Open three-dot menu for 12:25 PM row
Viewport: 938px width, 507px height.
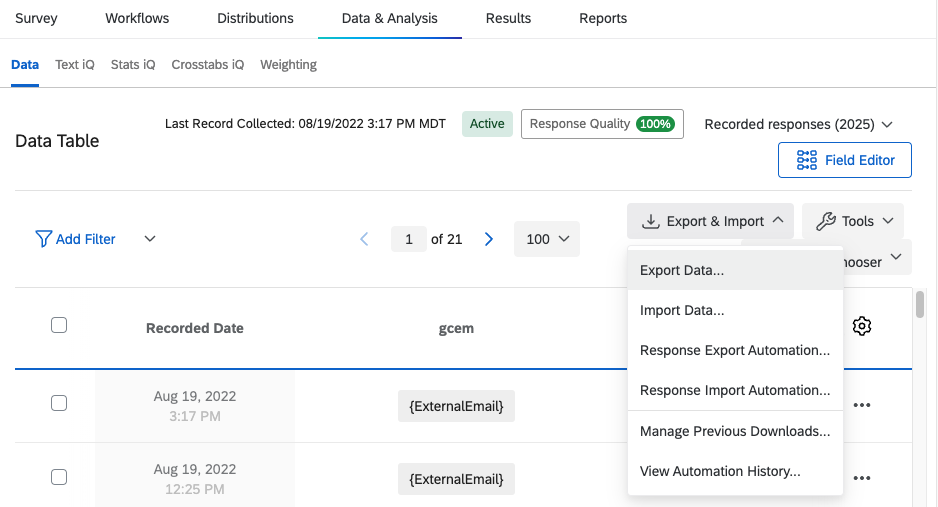click(x=861, y=478)
